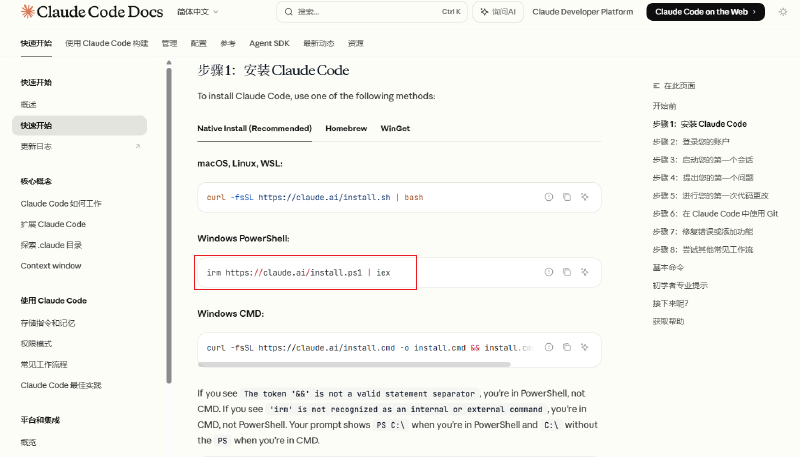
Task: Jump to 步骤 5 first code change
Action: (711, 195)
